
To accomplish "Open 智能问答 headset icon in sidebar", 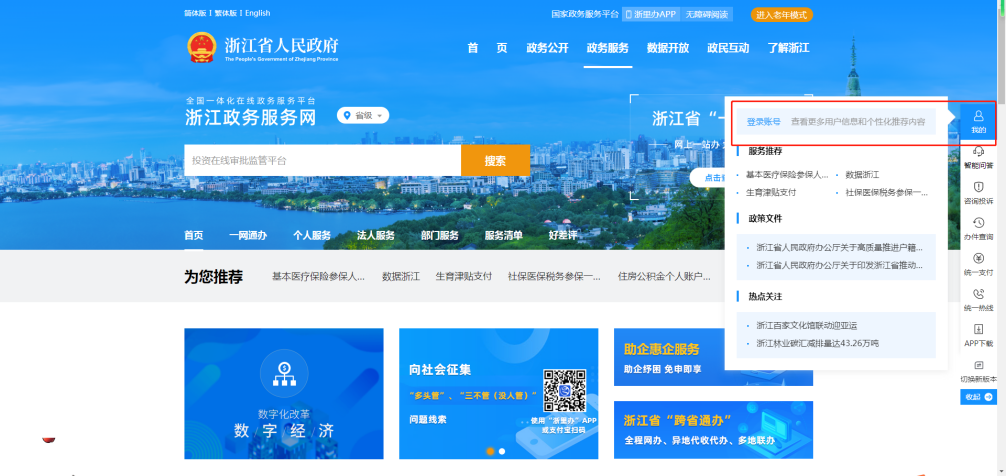I will (x=978, y=156).
